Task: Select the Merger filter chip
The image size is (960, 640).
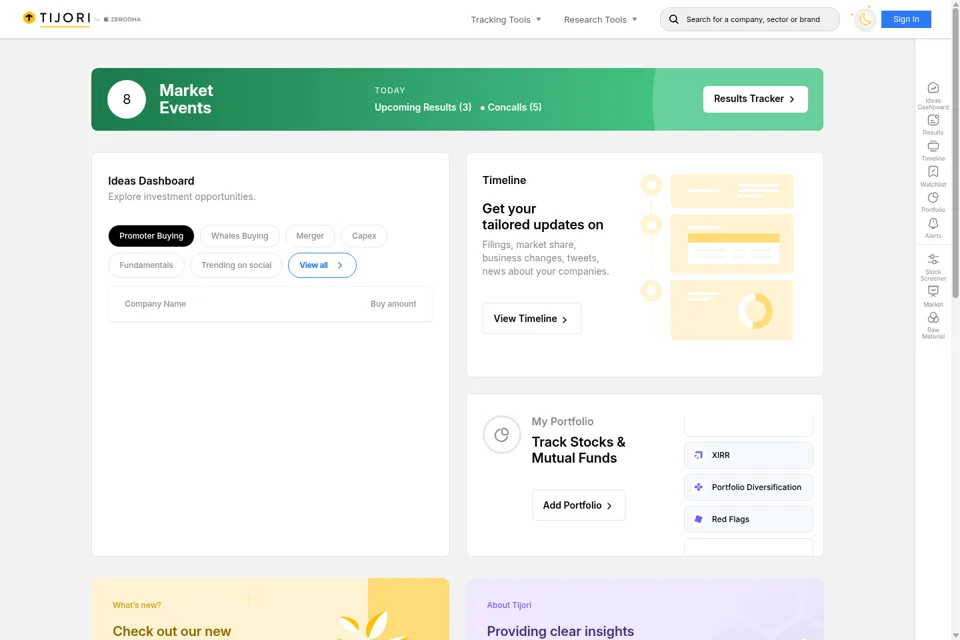Action: pyautogui.click(x=310, y=236)
